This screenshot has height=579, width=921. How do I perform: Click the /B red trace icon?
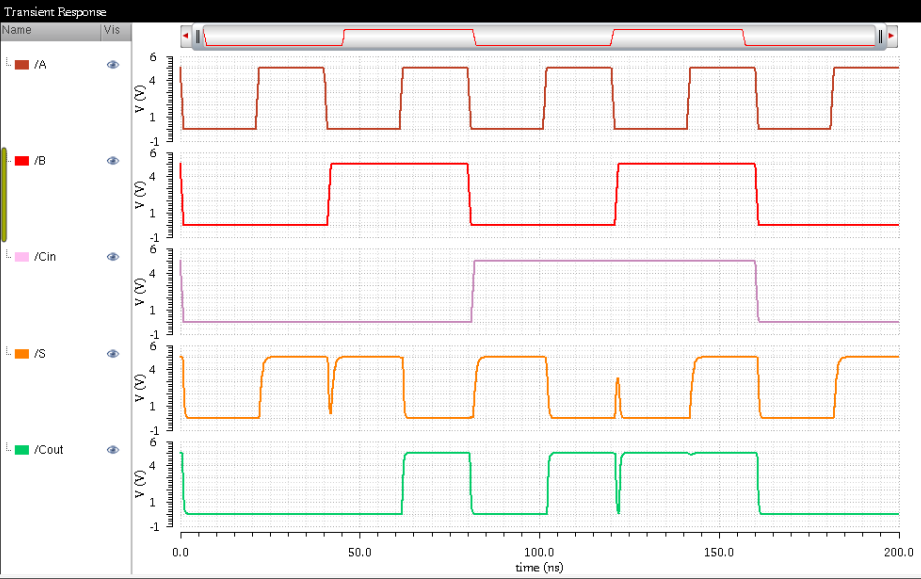(22, 160)
